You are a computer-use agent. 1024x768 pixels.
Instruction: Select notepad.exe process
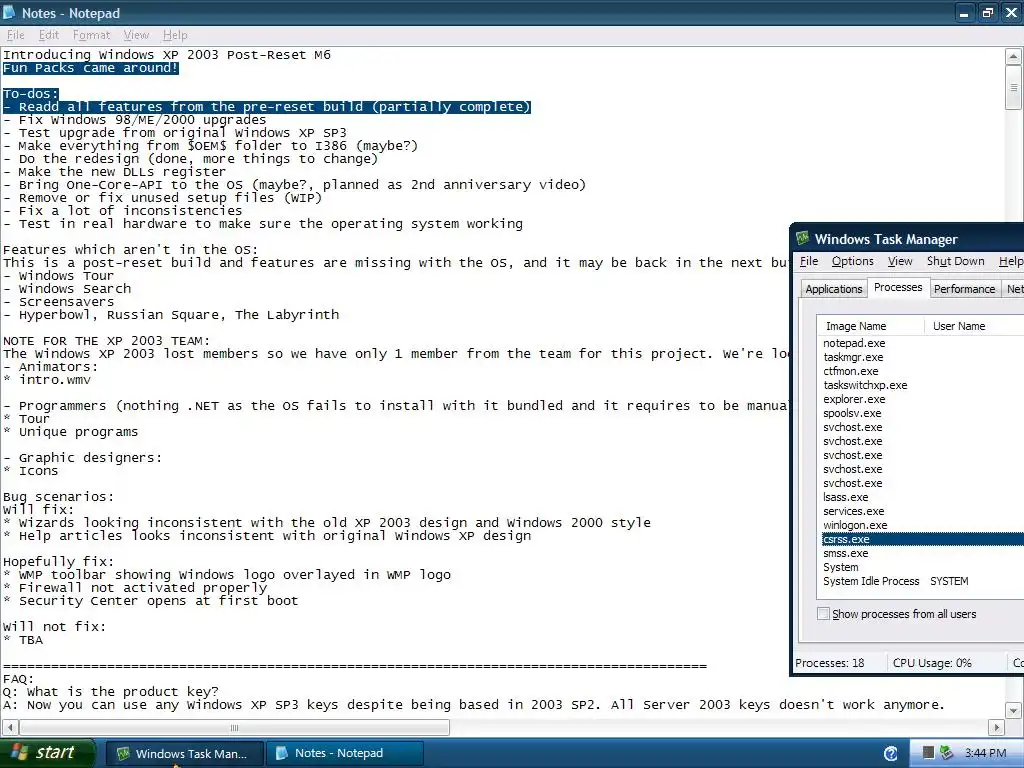click(x=854, y=343)
